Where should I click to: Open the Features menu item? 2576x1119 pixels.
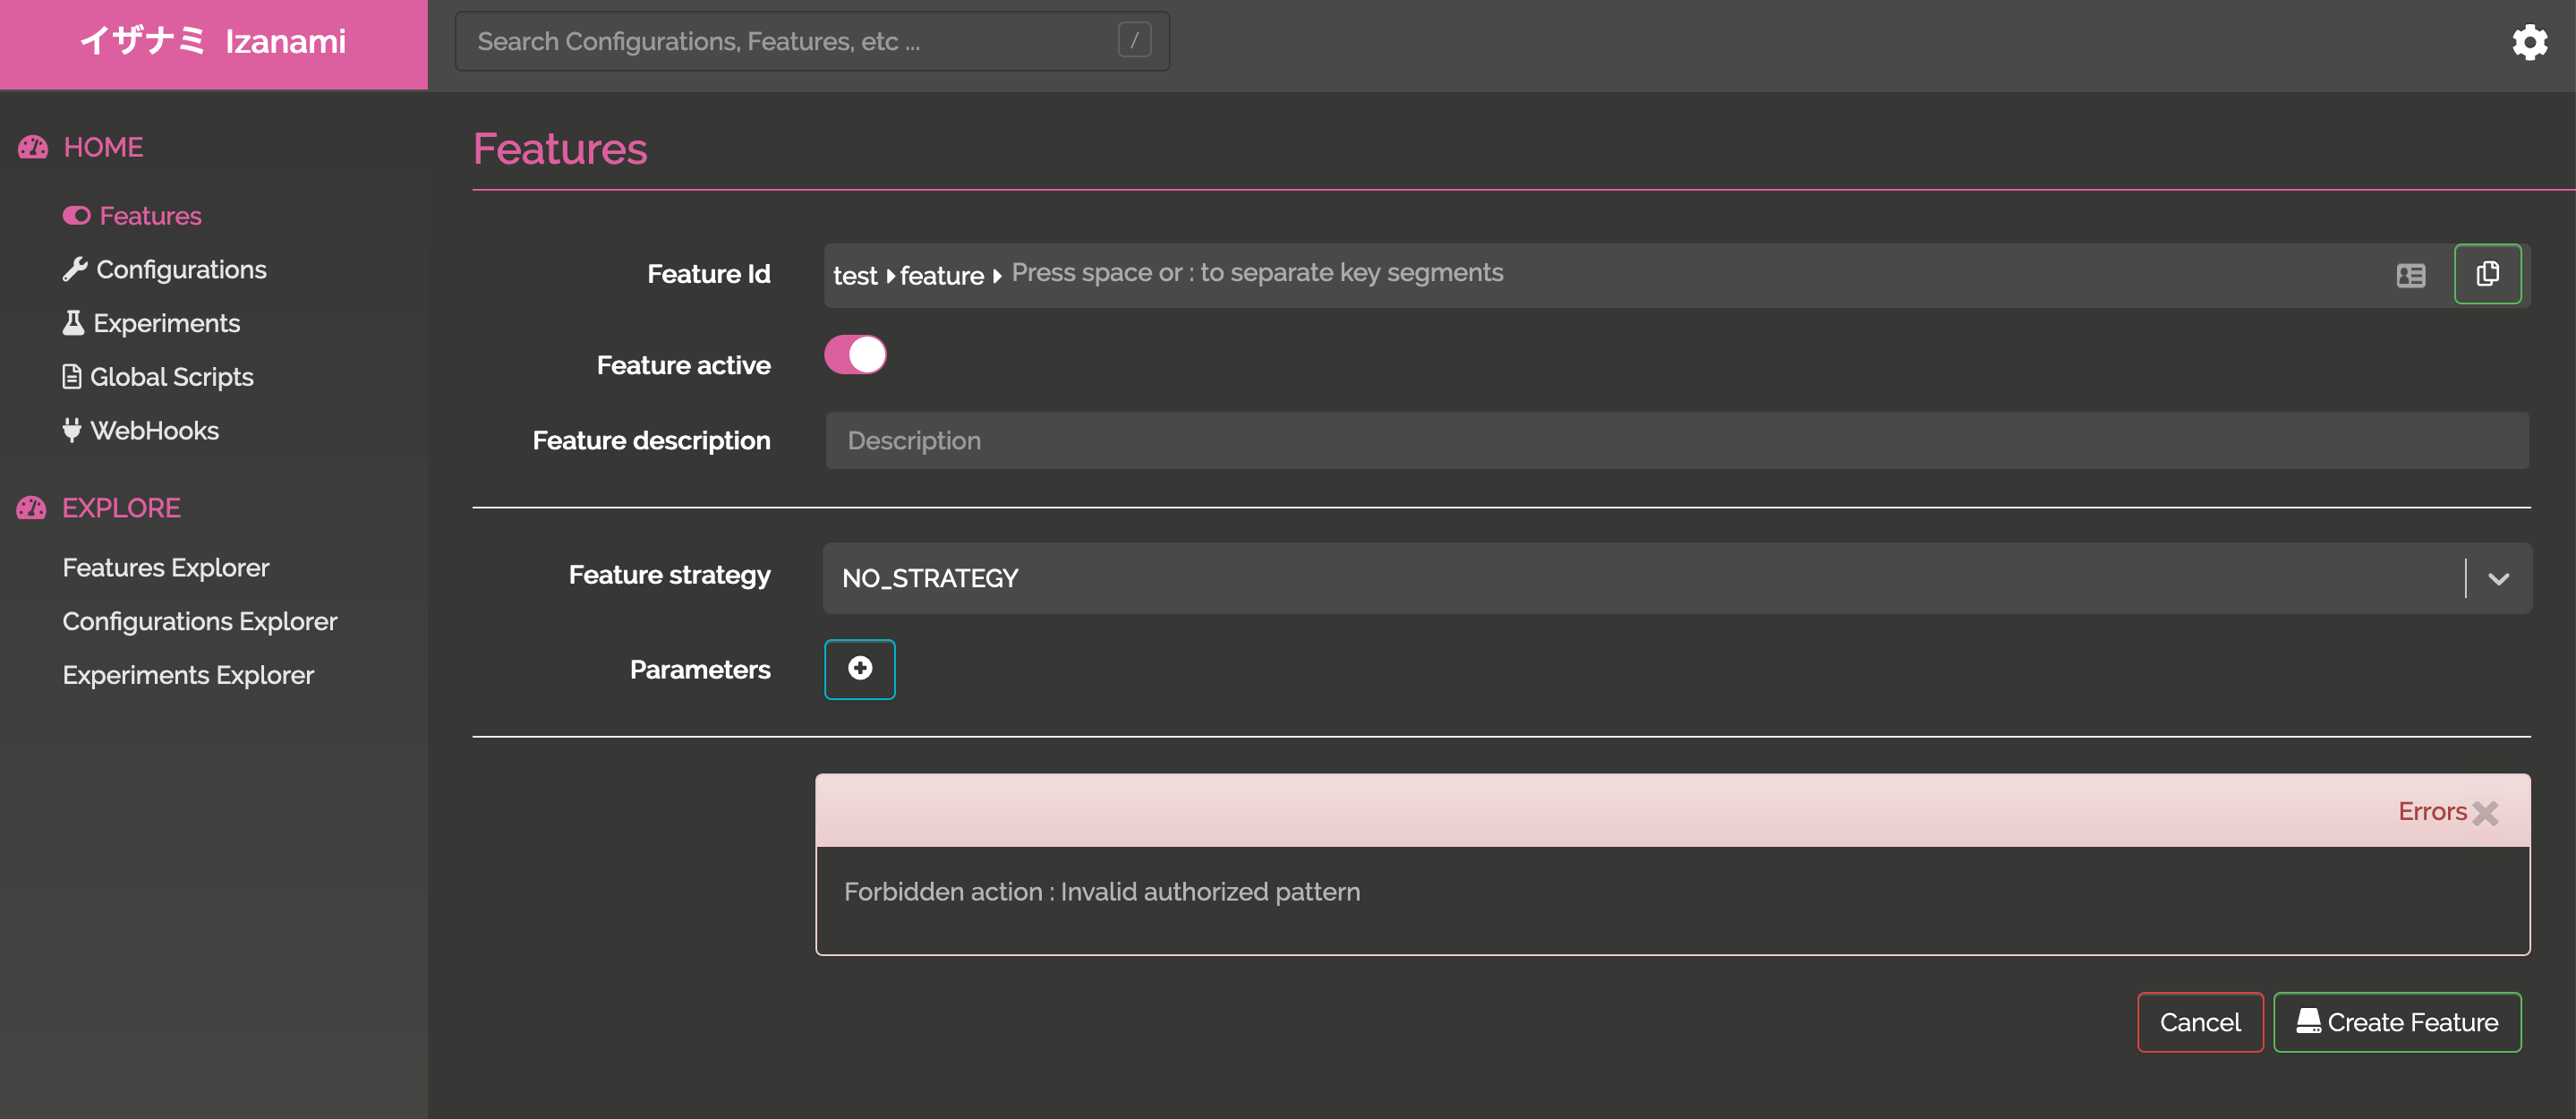click(132, 216)
